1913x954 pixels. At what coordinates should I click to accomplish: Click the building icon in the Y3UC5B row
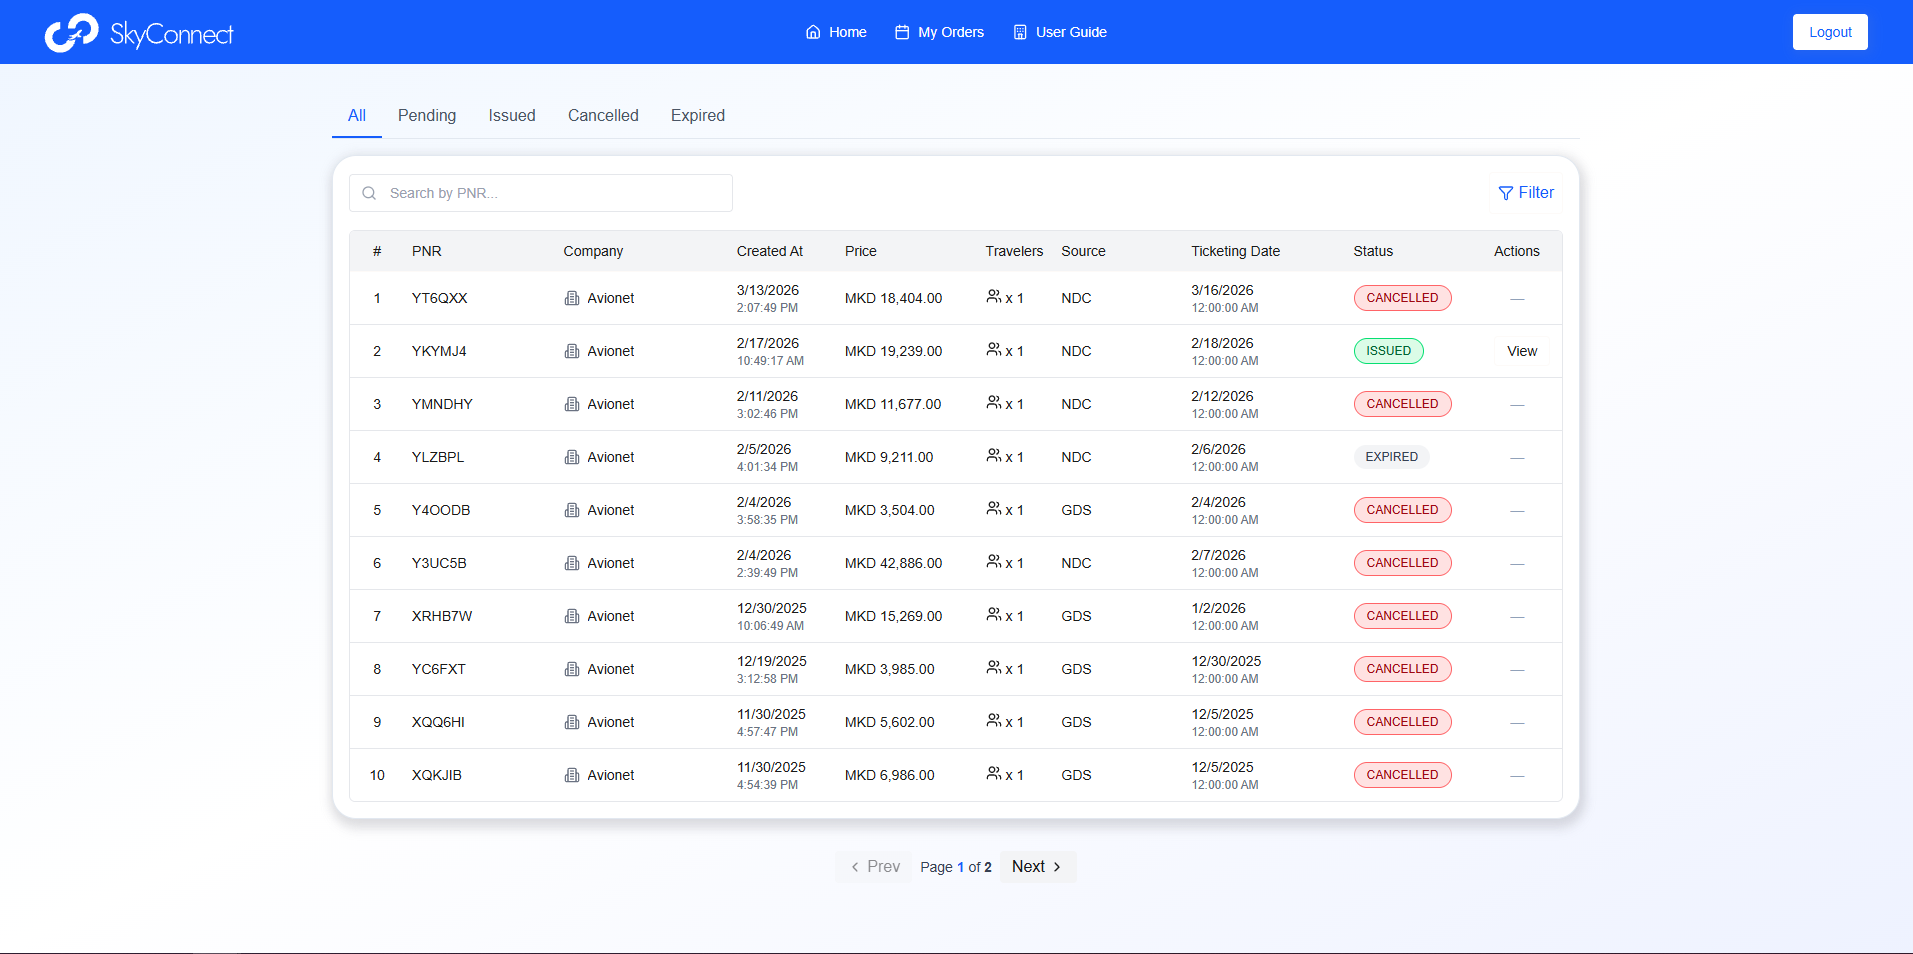click(x=572, y=563)
